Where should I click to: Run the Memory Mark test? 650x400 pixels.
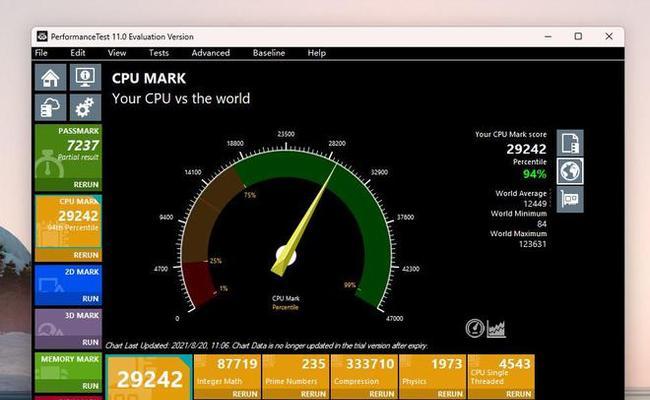point(90,385)
